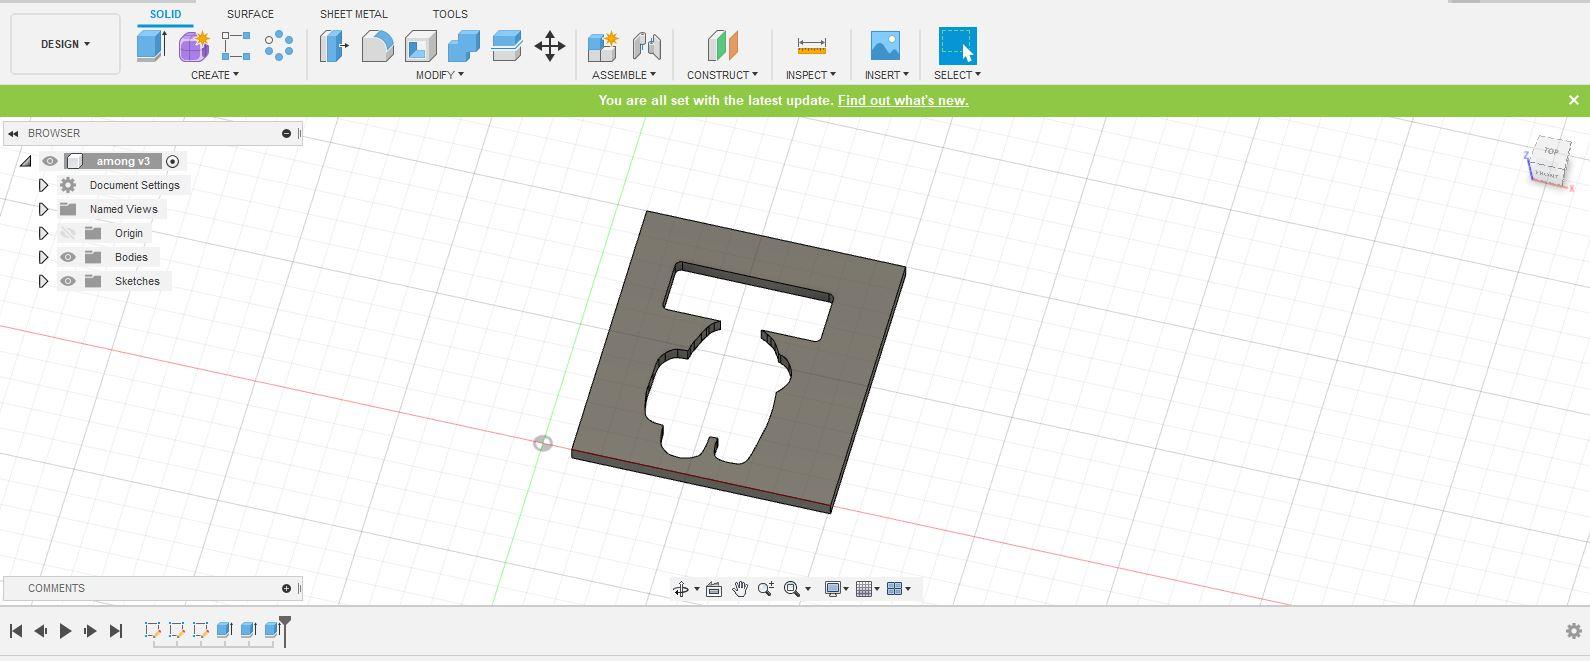Click the ViewCube Top face
Viewport: 1590px width, 661px height.
(1550, 151)
